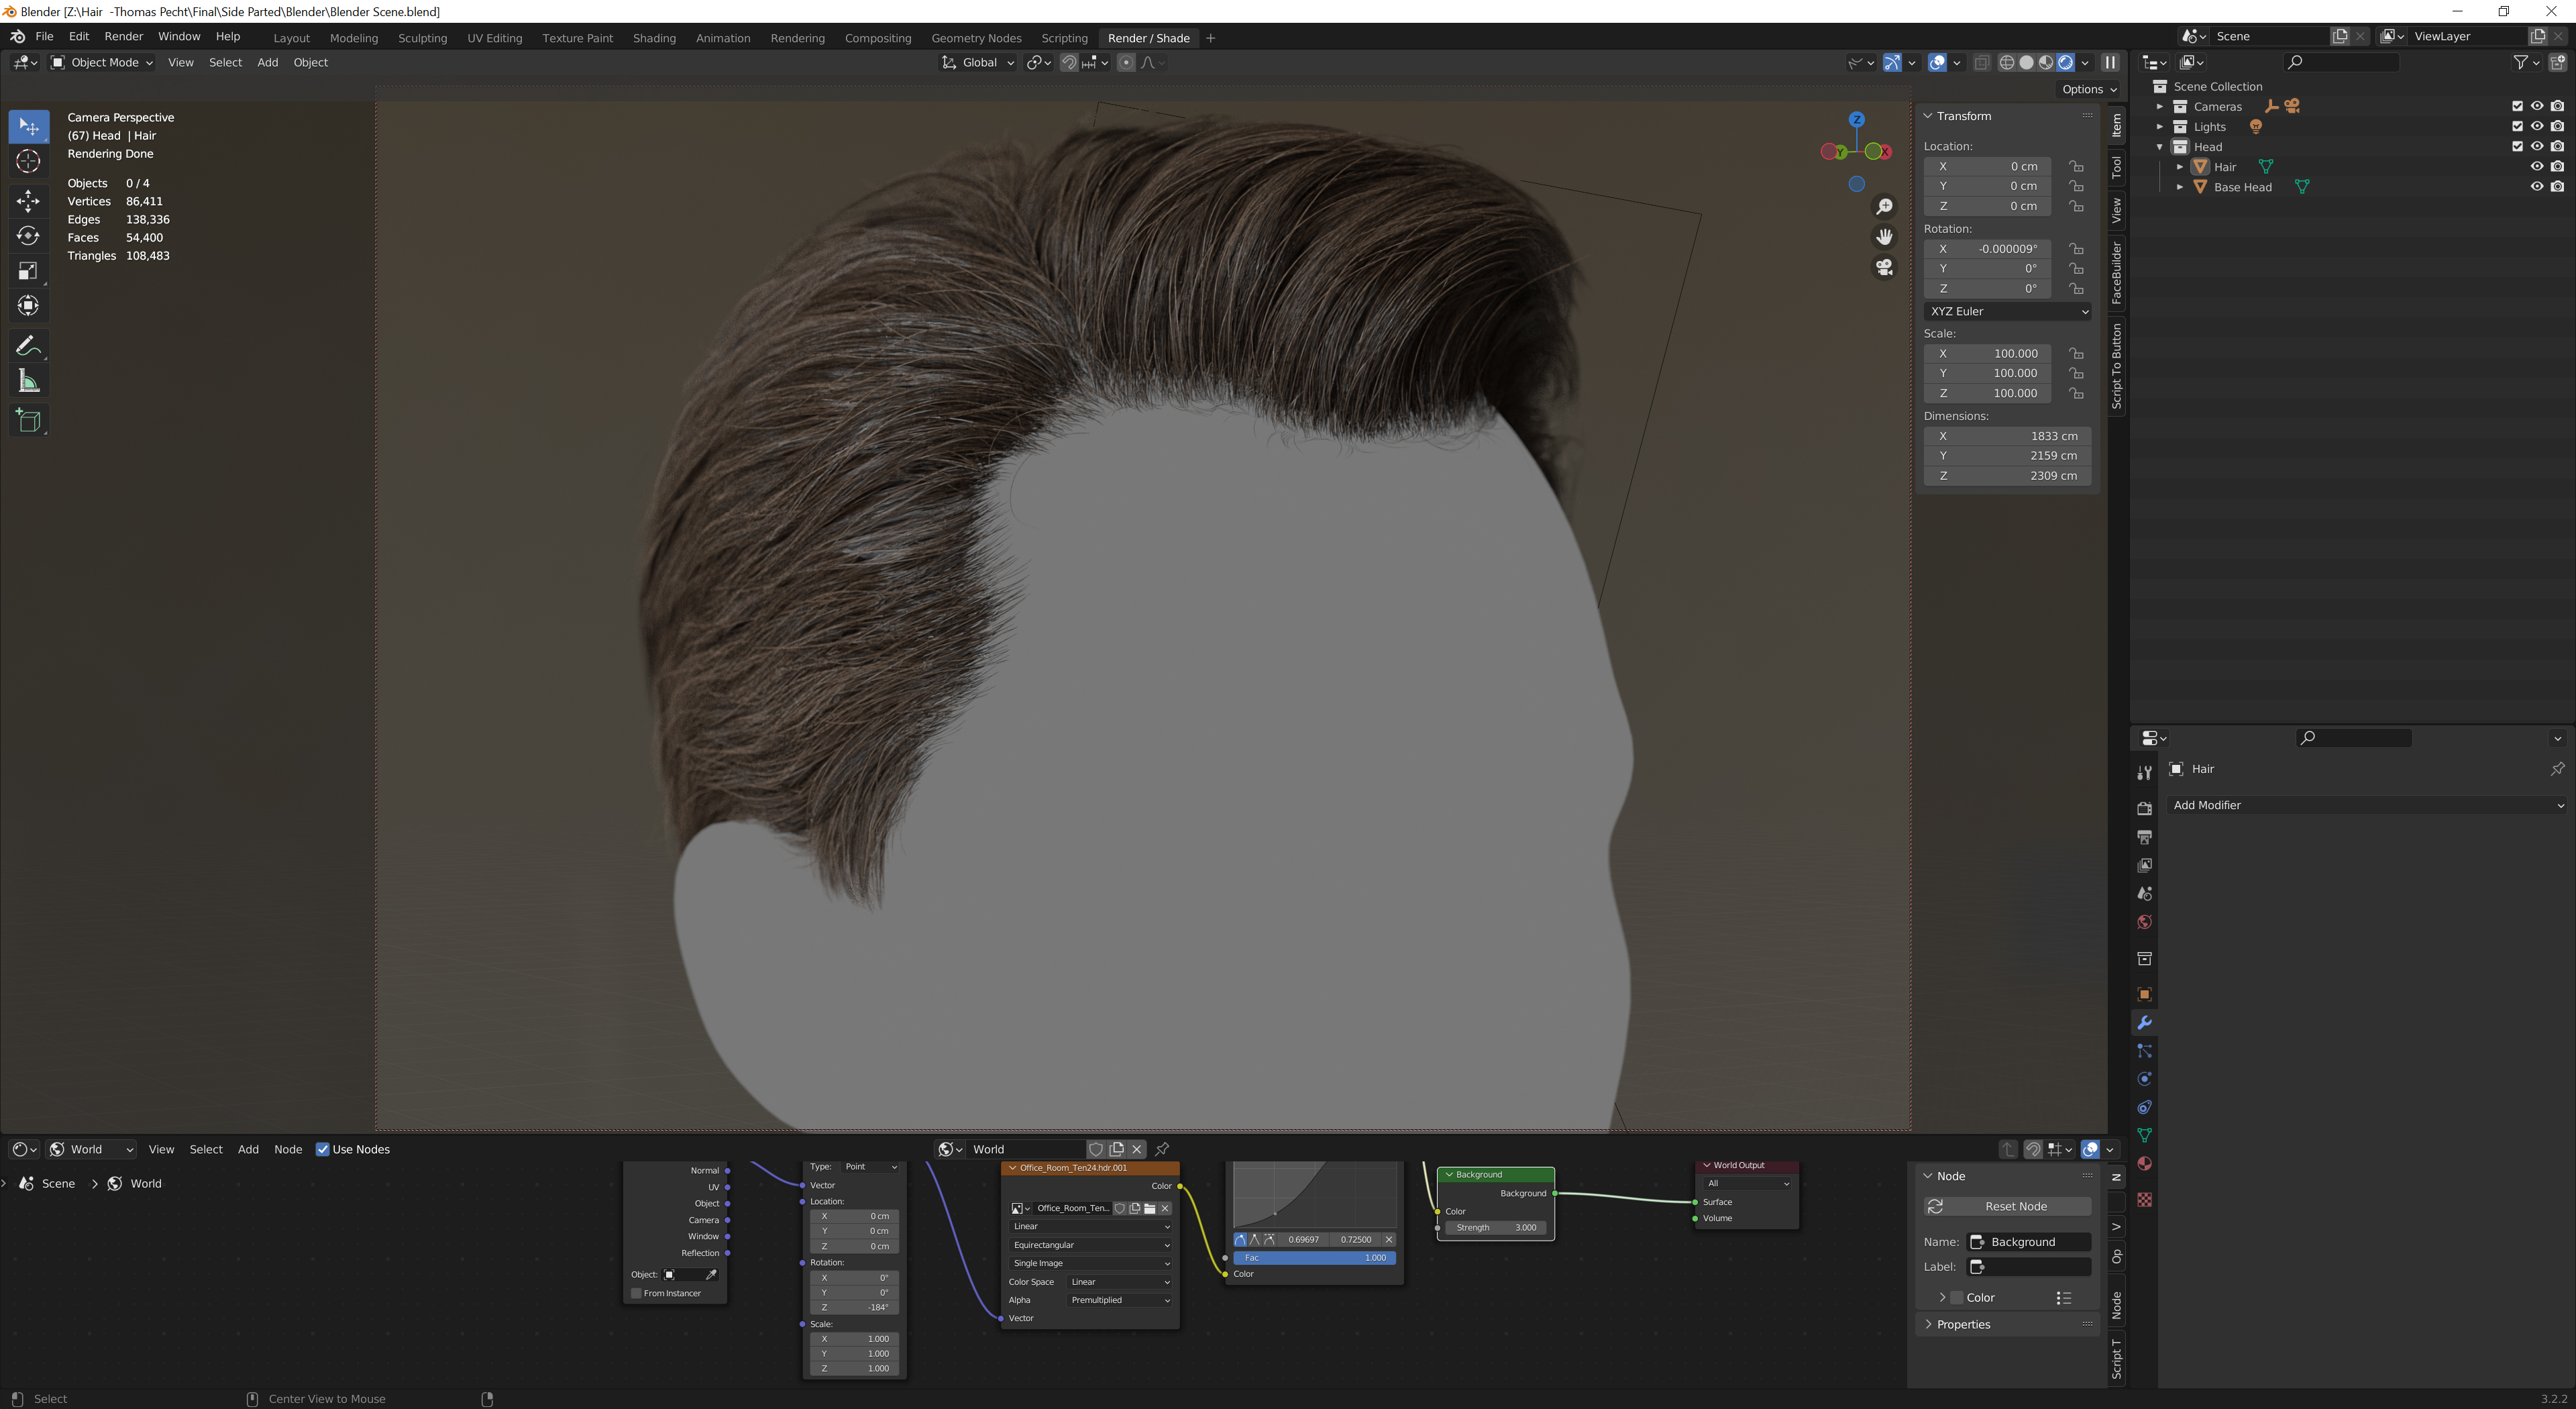Uncheck the Use Nodes checkbox
2576x1409 pixels.
pos(323,1149)
